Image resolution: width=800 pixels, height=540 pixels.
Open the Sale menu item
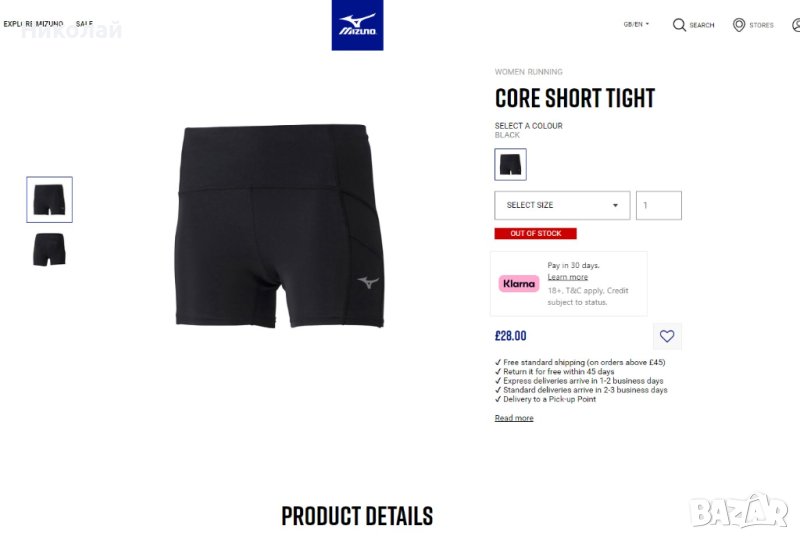pyautogui.click(x=84, y=24)
